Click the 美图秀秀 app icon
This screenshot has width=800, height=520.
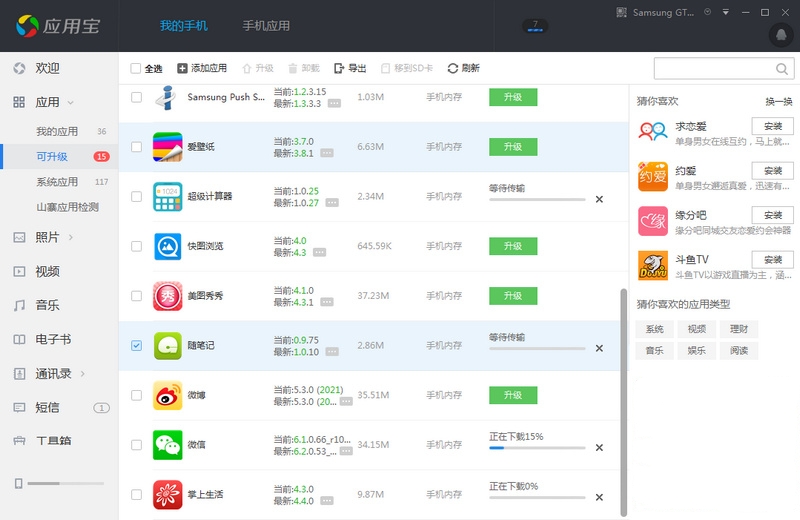tap(167, 296)
